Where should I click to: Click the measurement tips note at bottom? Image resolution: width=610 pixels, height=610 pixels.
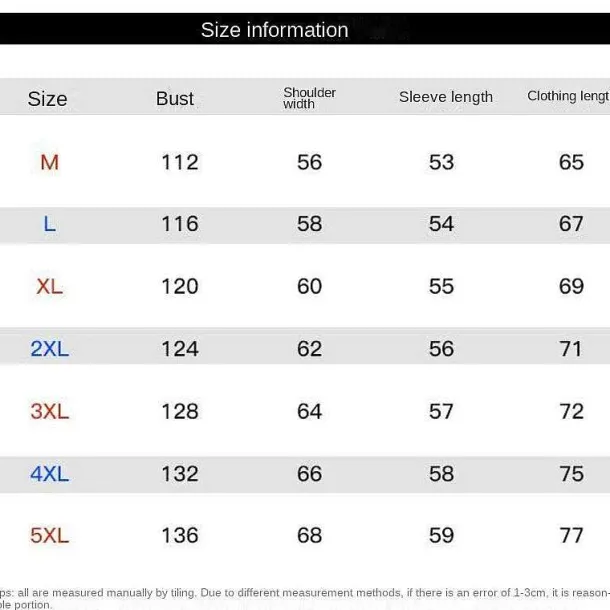305,598
